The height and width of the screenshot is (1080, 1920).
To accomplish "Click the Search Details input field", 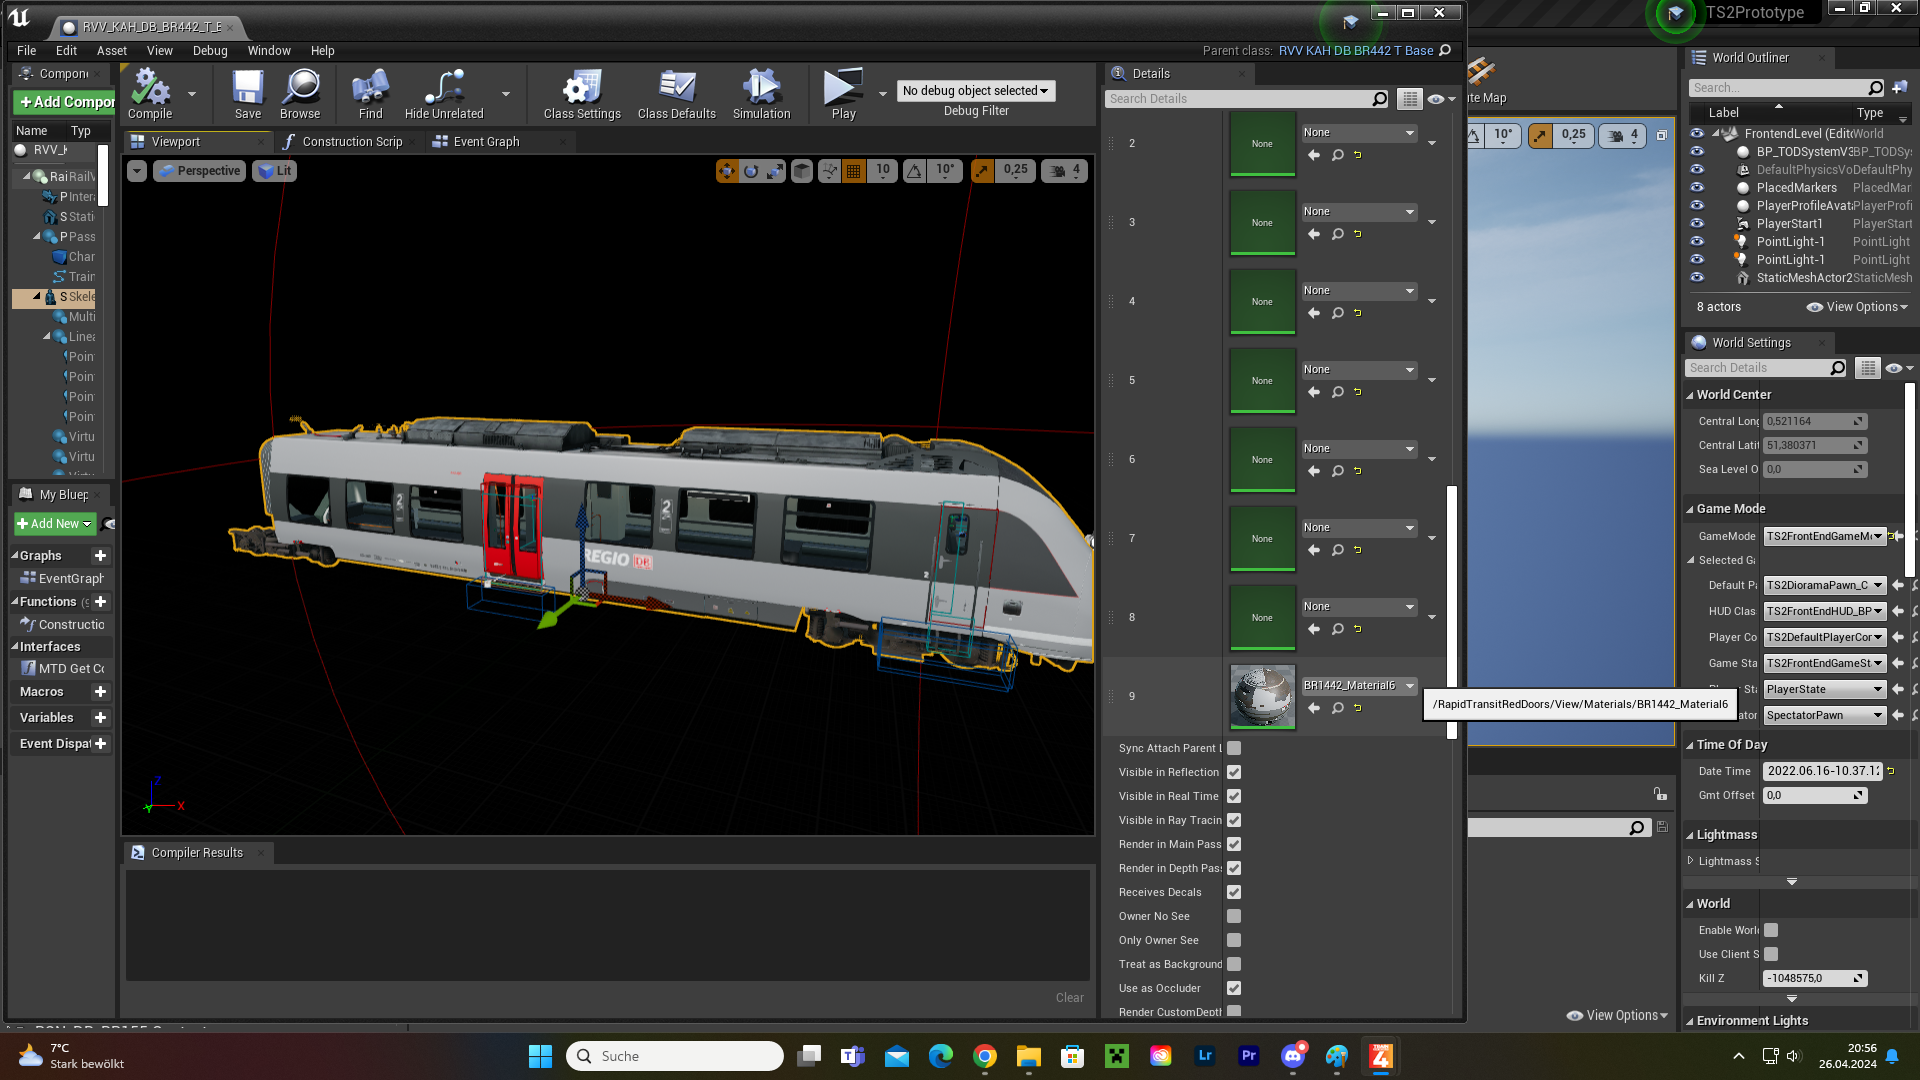I will 1238,99.
